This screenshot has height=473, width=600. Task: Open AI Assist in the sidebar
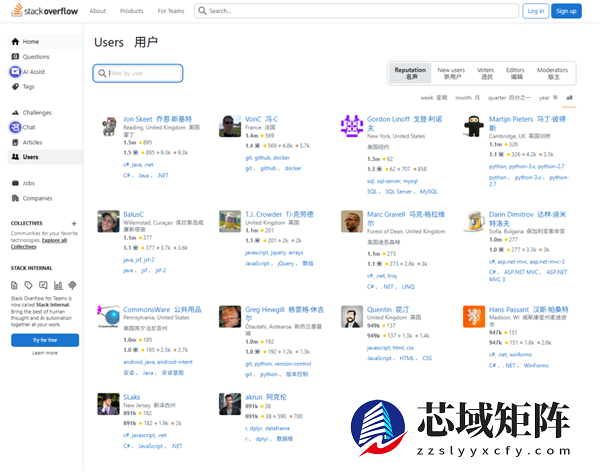[45, 72]
